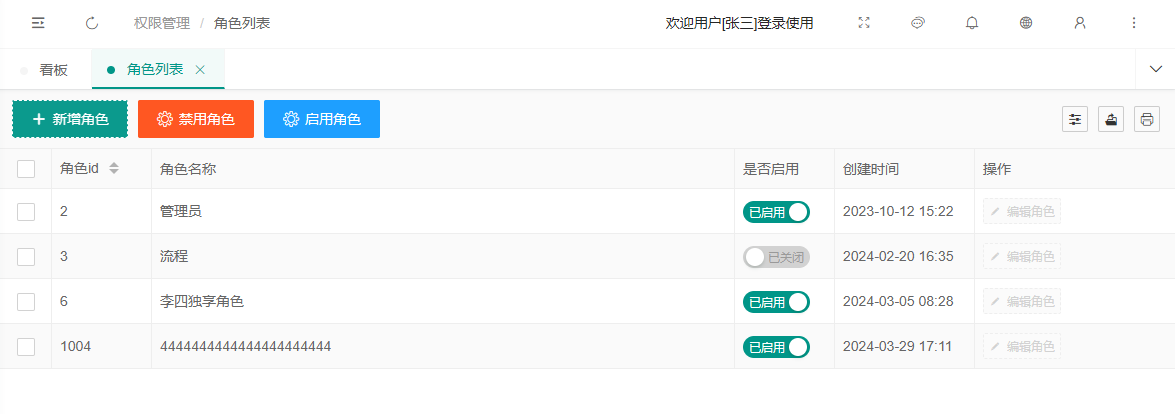Image resolution: width=1175 pixels, height=414 pixels.
Task: Collapse the sidebar menu icon
Action: [x=38, y=23]
